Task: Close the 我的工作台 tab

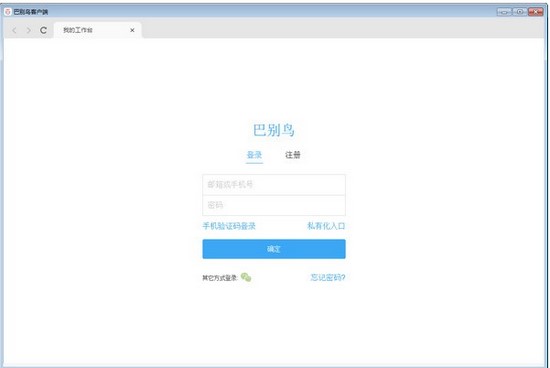Action: point(132,30)
